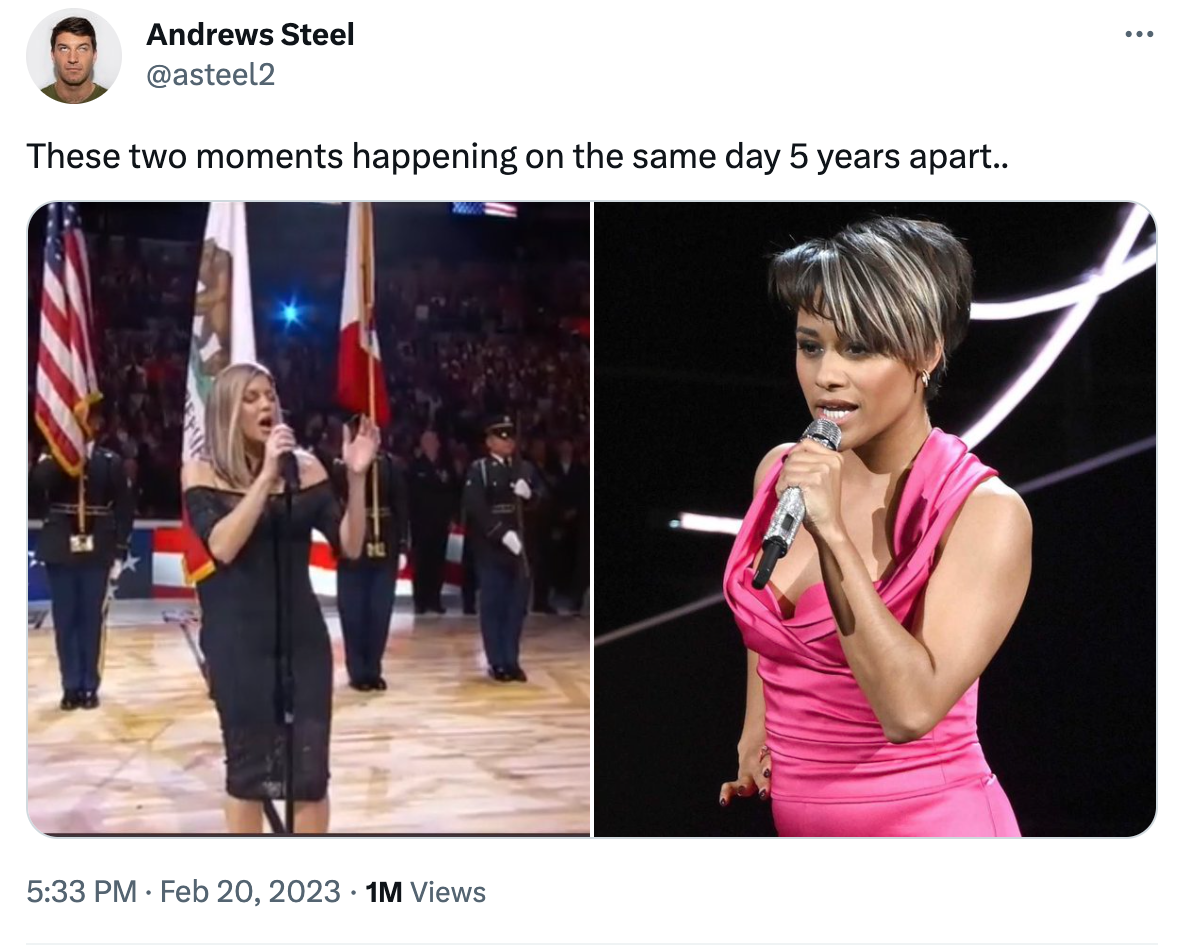The image size is (1190, 950).
Task: Open the right pink dress photo
Action: 875,518
